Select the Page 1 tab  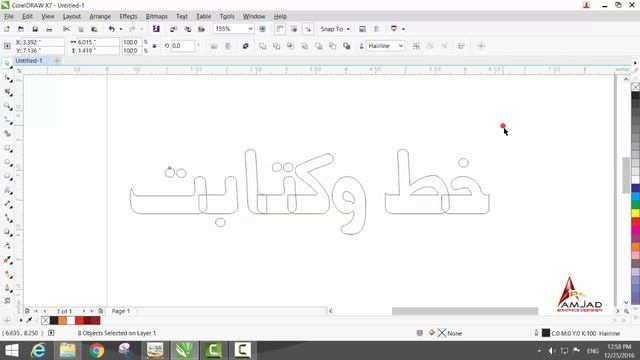(121, 311)
